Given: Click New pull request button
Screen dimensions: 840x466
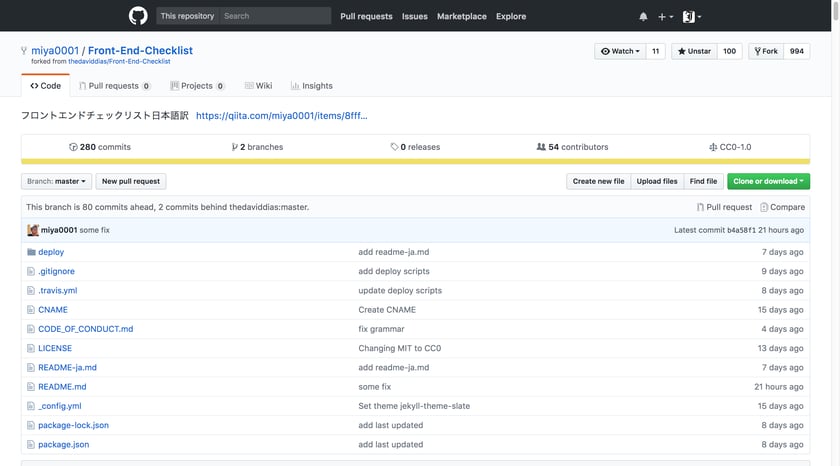Looking at the screenshot, I should [x=131, y=181].
